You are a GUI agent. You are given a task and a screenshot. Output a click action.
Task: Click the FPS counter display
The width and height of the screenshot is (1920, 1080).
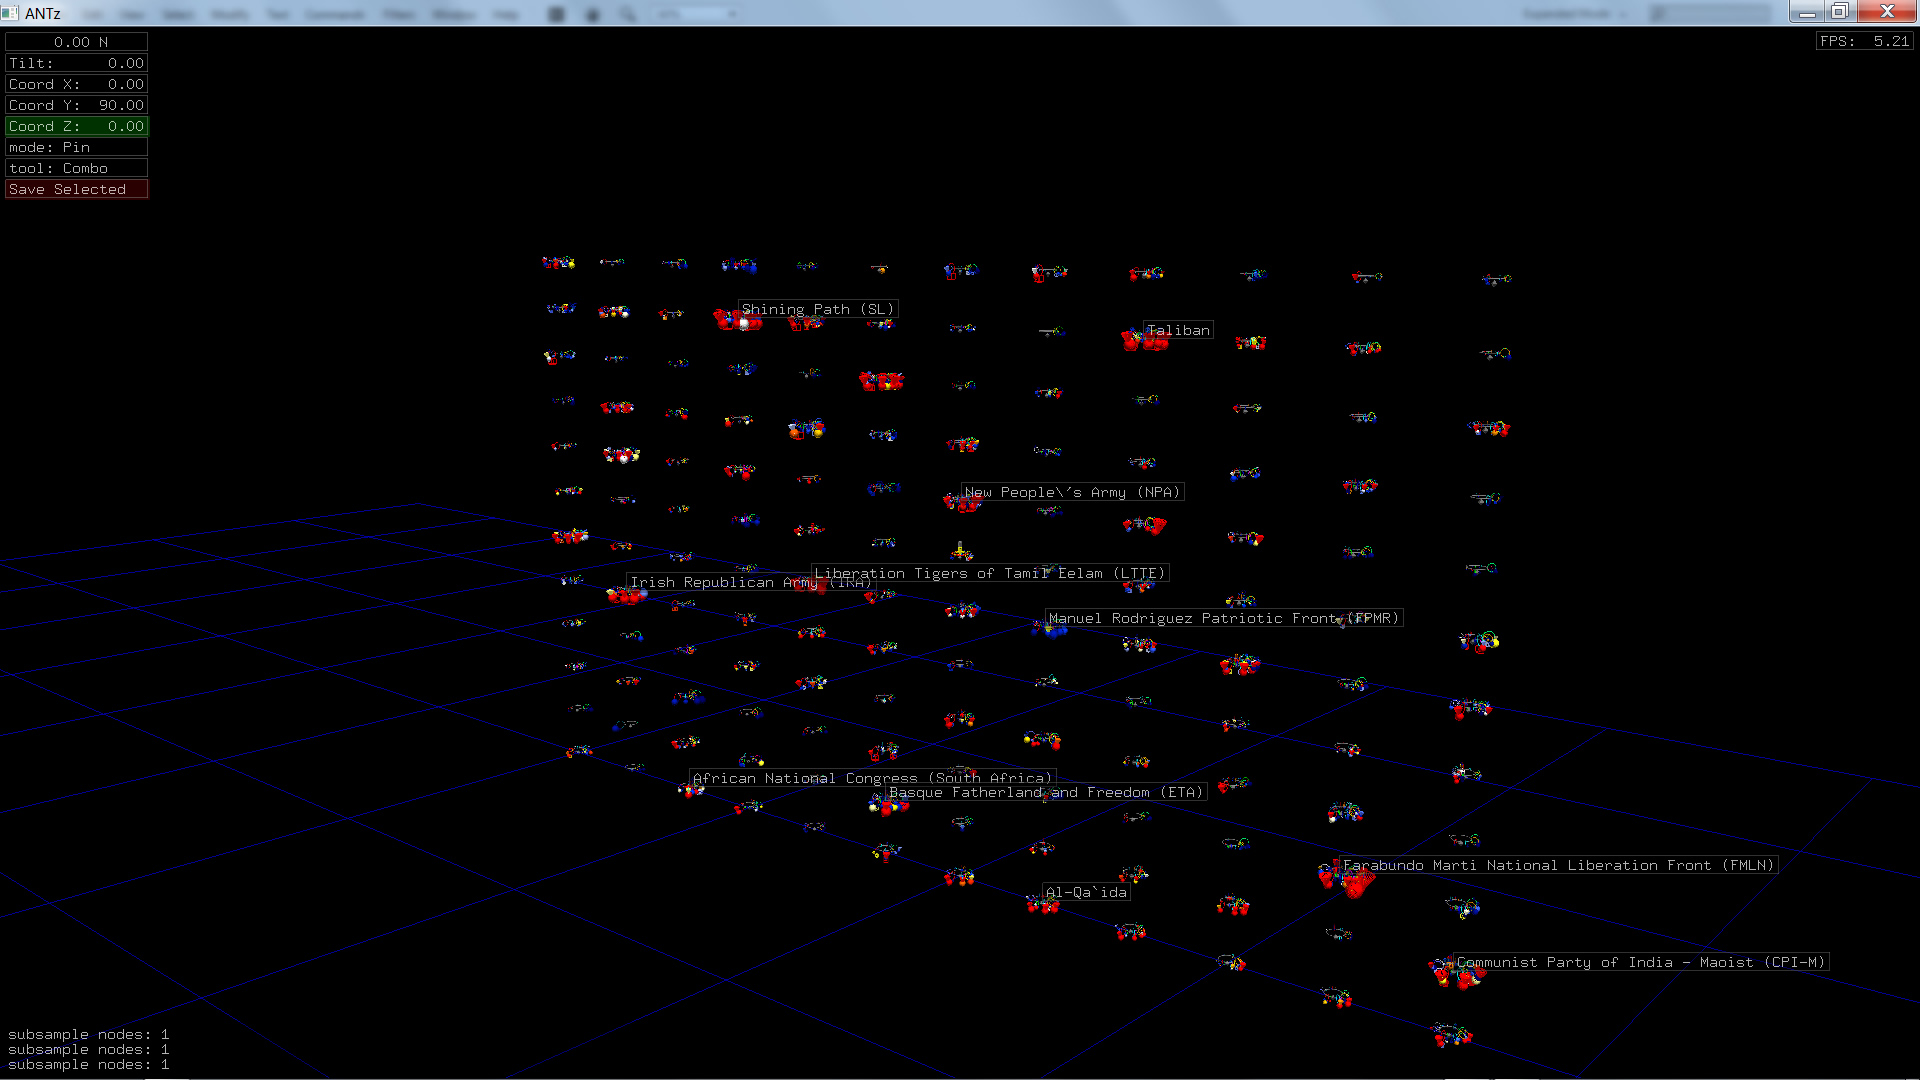click(x=1864, y=41)
